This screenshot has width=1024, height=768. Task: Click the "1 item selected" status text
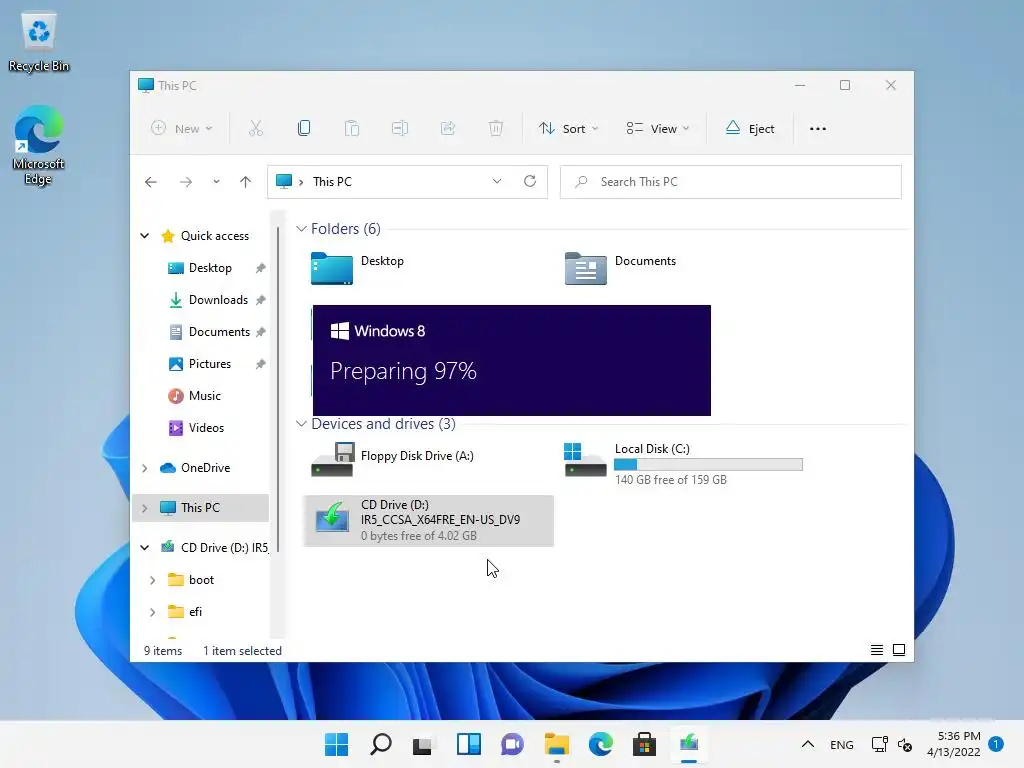tap(242, 650)
